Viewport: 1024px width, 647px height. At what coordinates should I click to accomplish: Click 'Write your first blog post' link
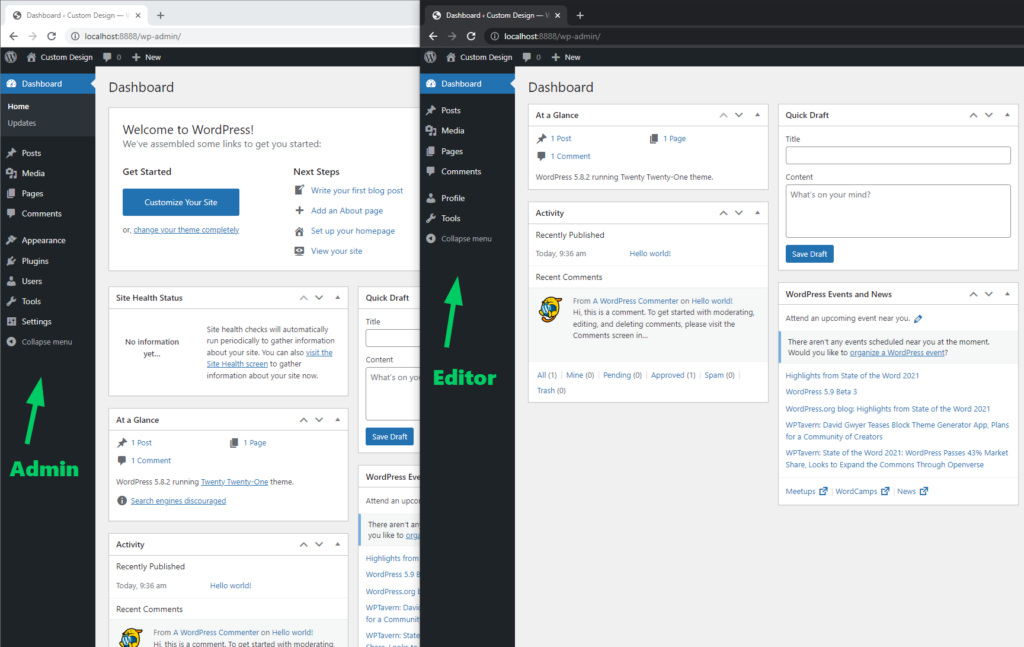[x=357, y=191]
